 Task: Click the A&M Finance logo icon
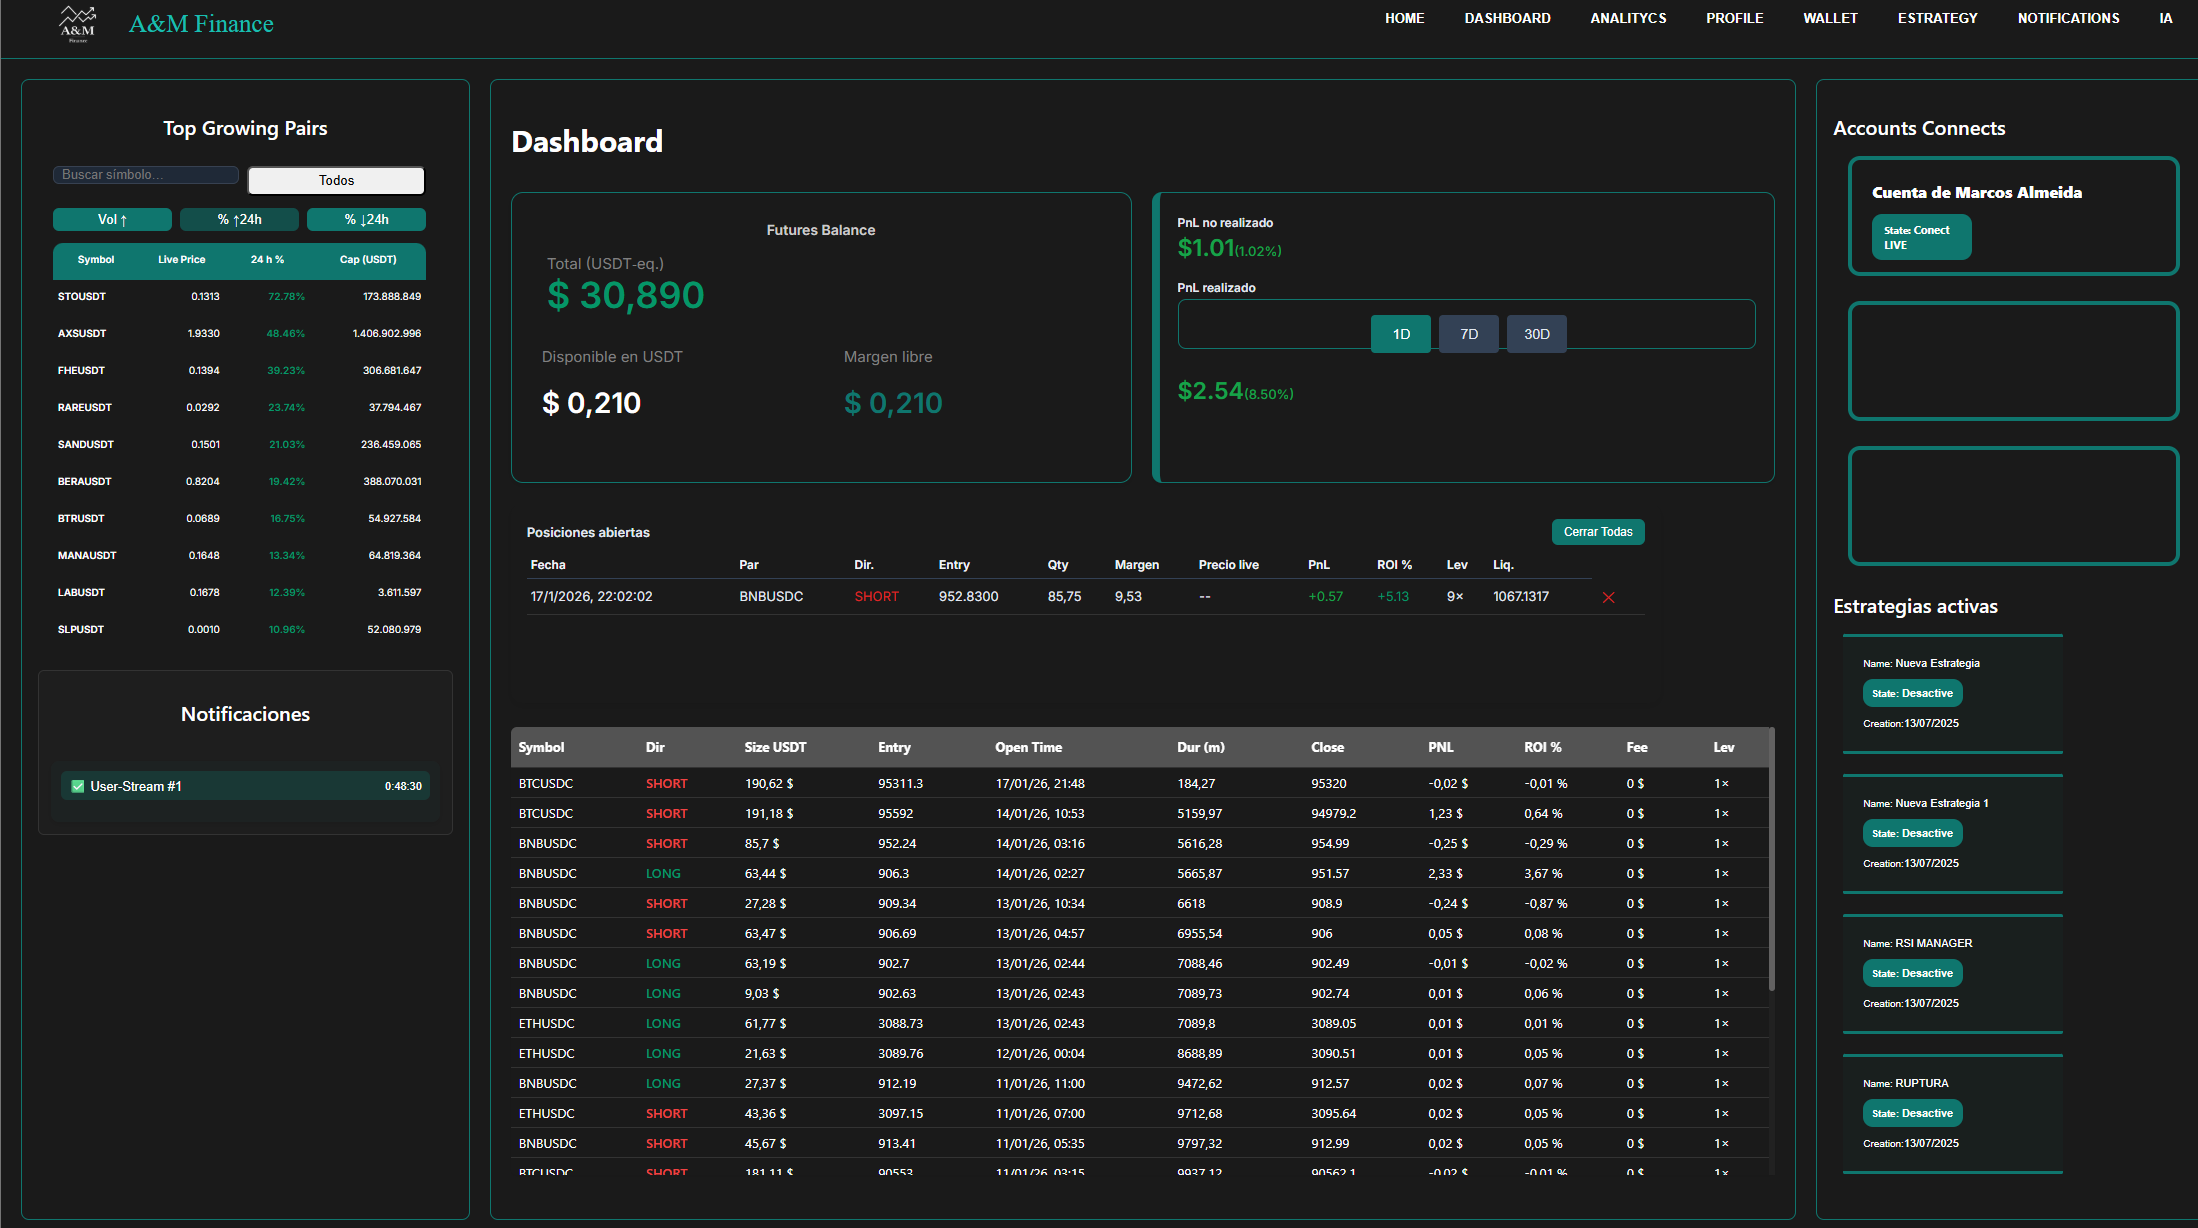[77, 24]
